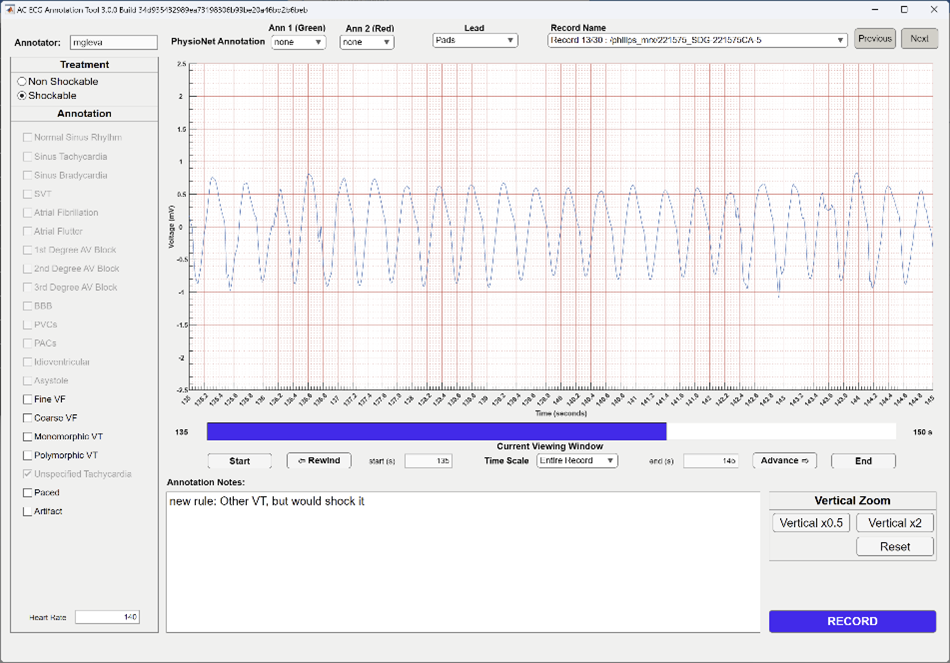Mark the record as Artifact
The image size is (950, 663).
28,512
